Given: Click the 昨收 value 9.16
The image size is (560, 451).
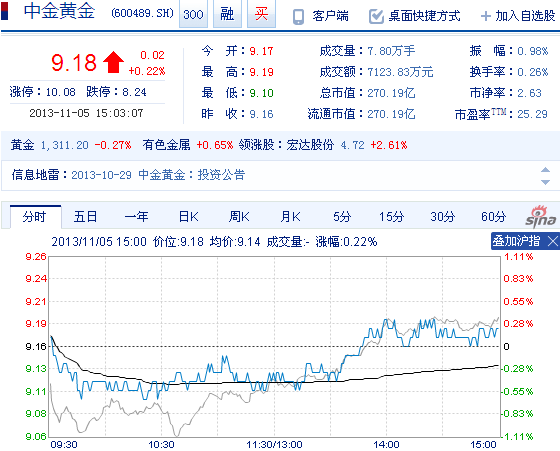Looking at the screenshot, I should (x=261, y=114).
